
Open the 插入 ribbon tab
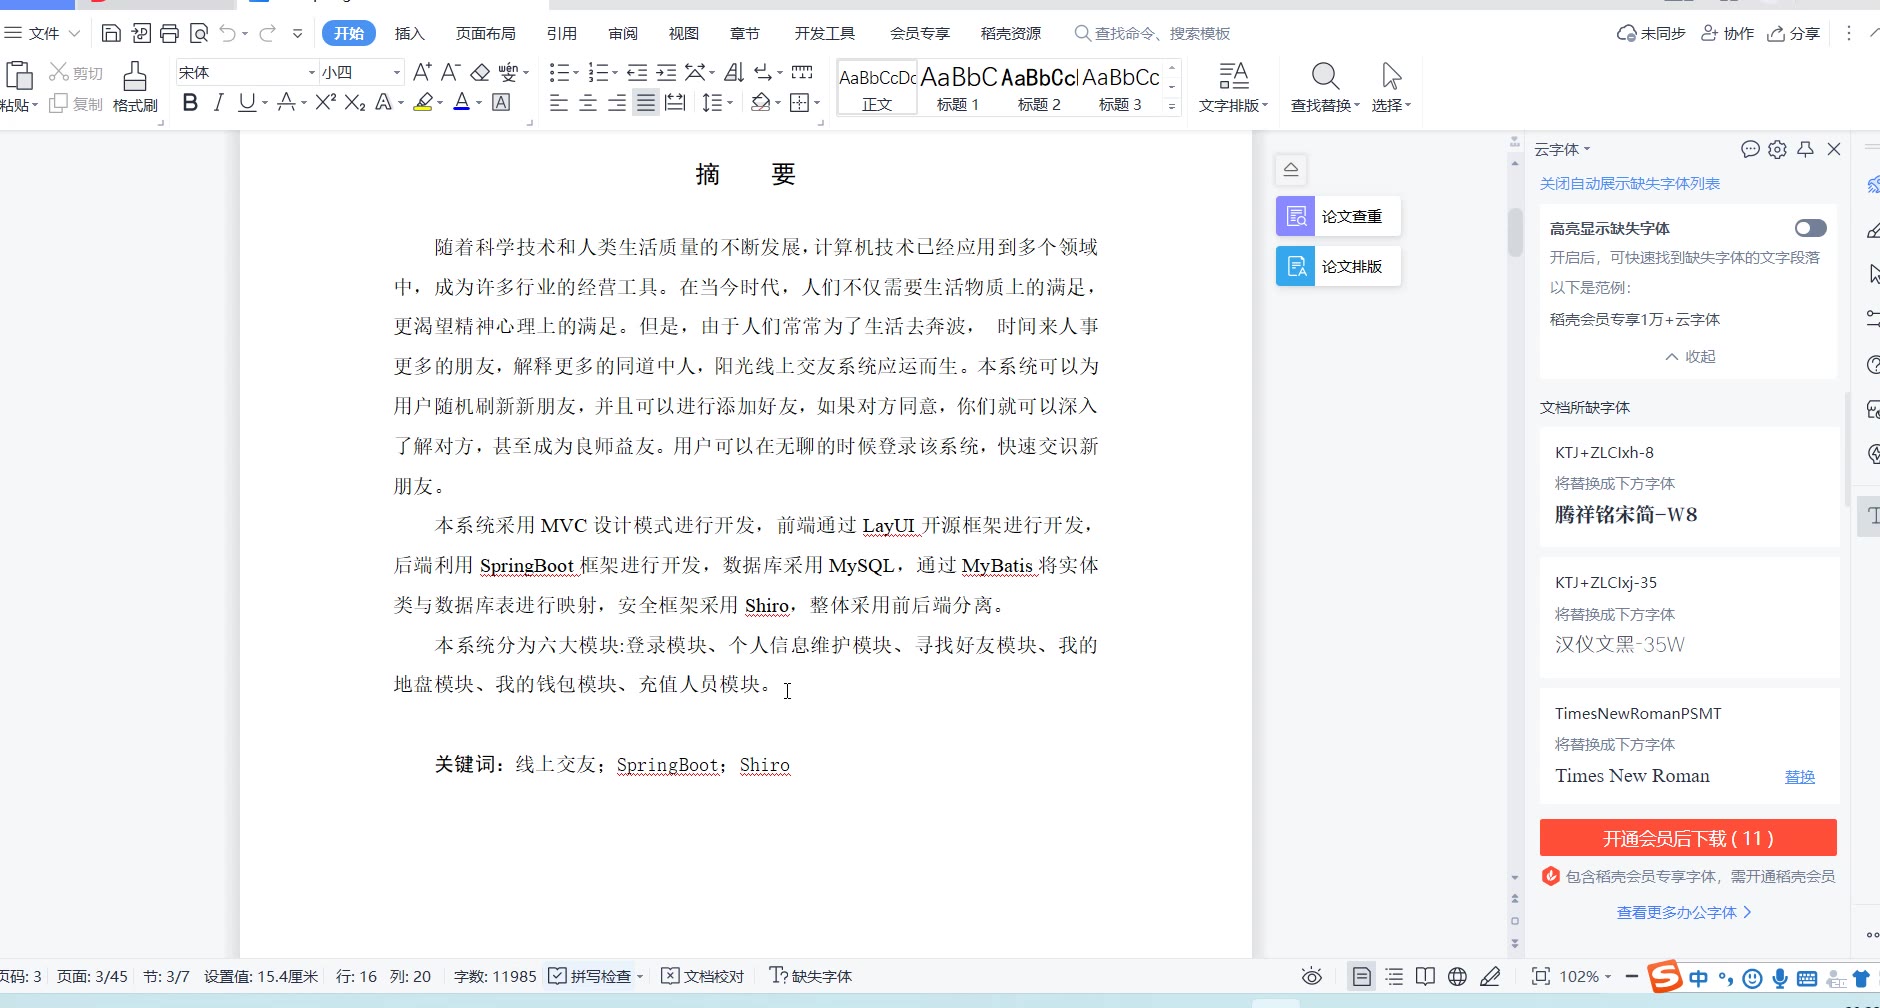(x=409, y=33)
